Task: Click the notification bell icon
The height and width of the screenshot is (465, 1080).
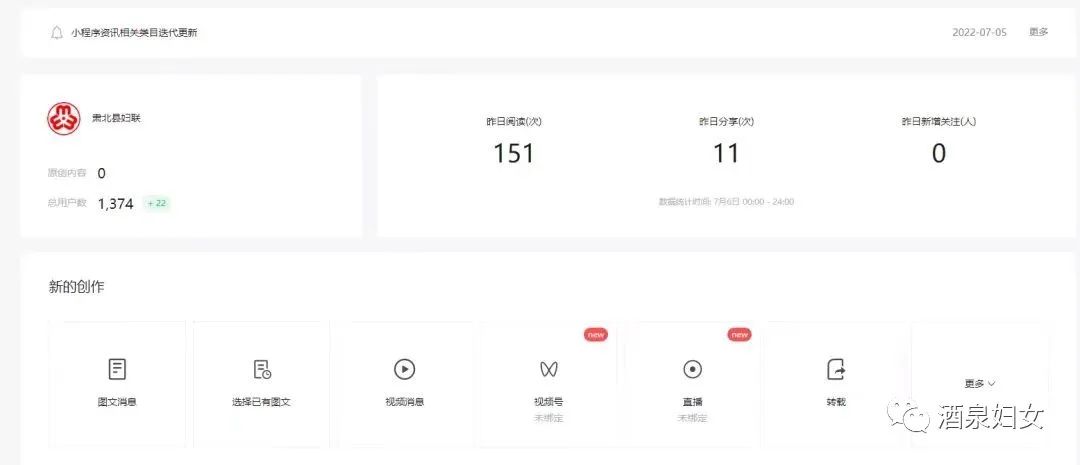Action: coord(56,32)
